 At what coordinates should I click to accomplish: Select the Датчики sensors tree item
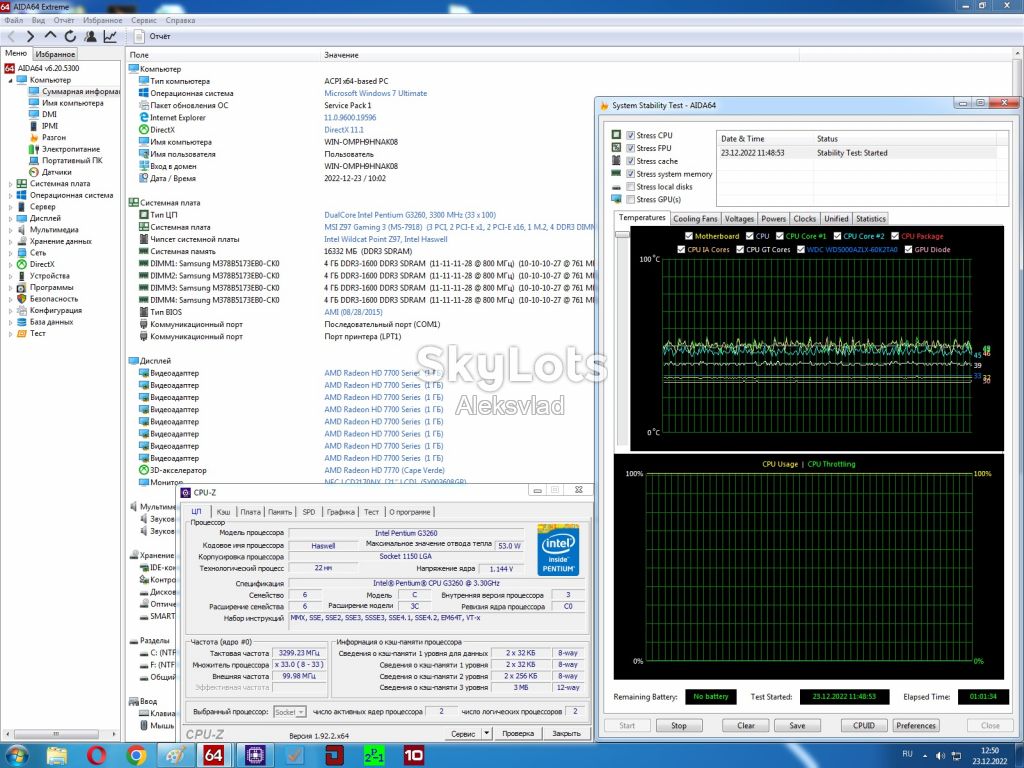[x=56, y=172]
